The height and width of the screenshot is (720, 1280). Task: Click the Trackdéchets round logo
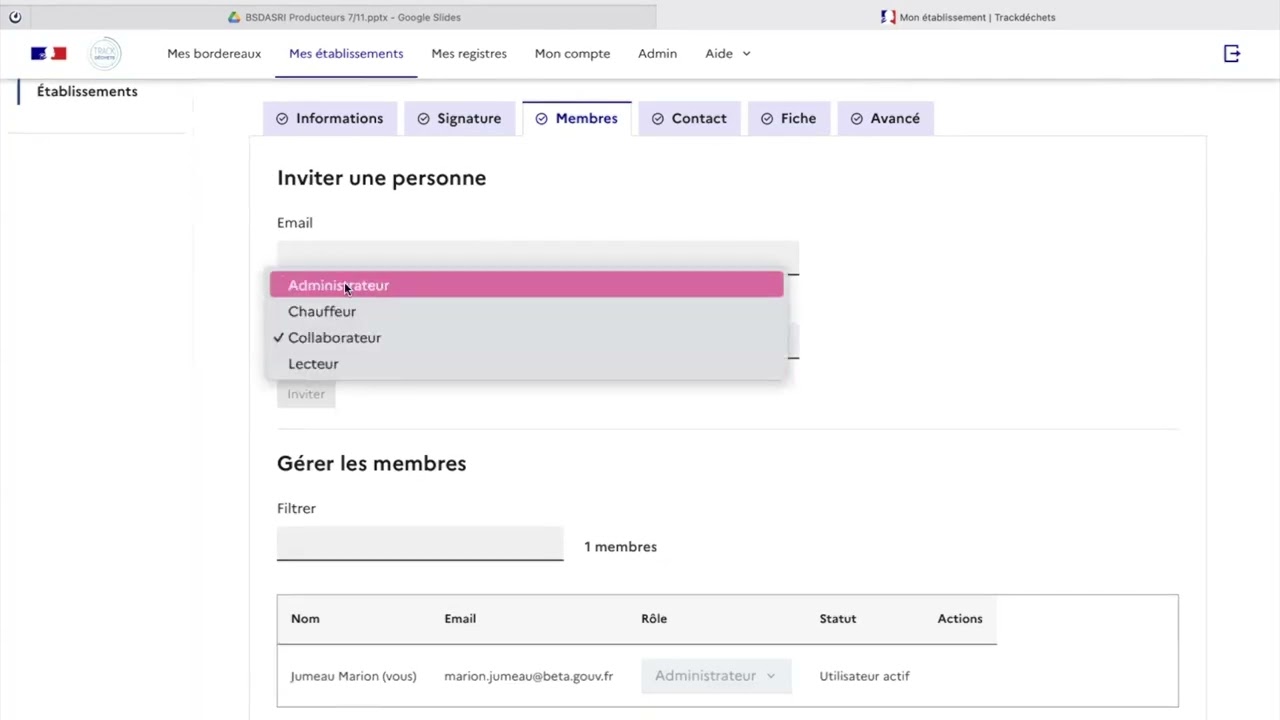point(105,54)
